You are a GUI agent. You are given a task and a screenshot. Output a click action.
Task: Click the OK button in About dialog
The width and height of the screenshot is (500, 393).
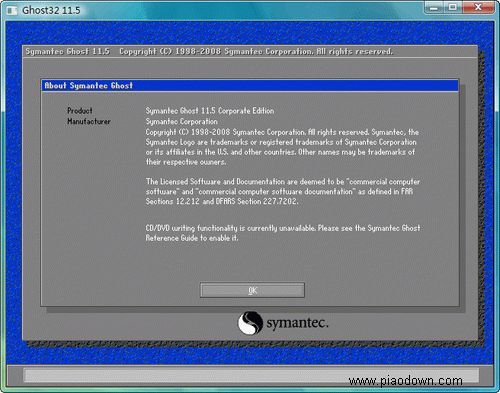252,290
